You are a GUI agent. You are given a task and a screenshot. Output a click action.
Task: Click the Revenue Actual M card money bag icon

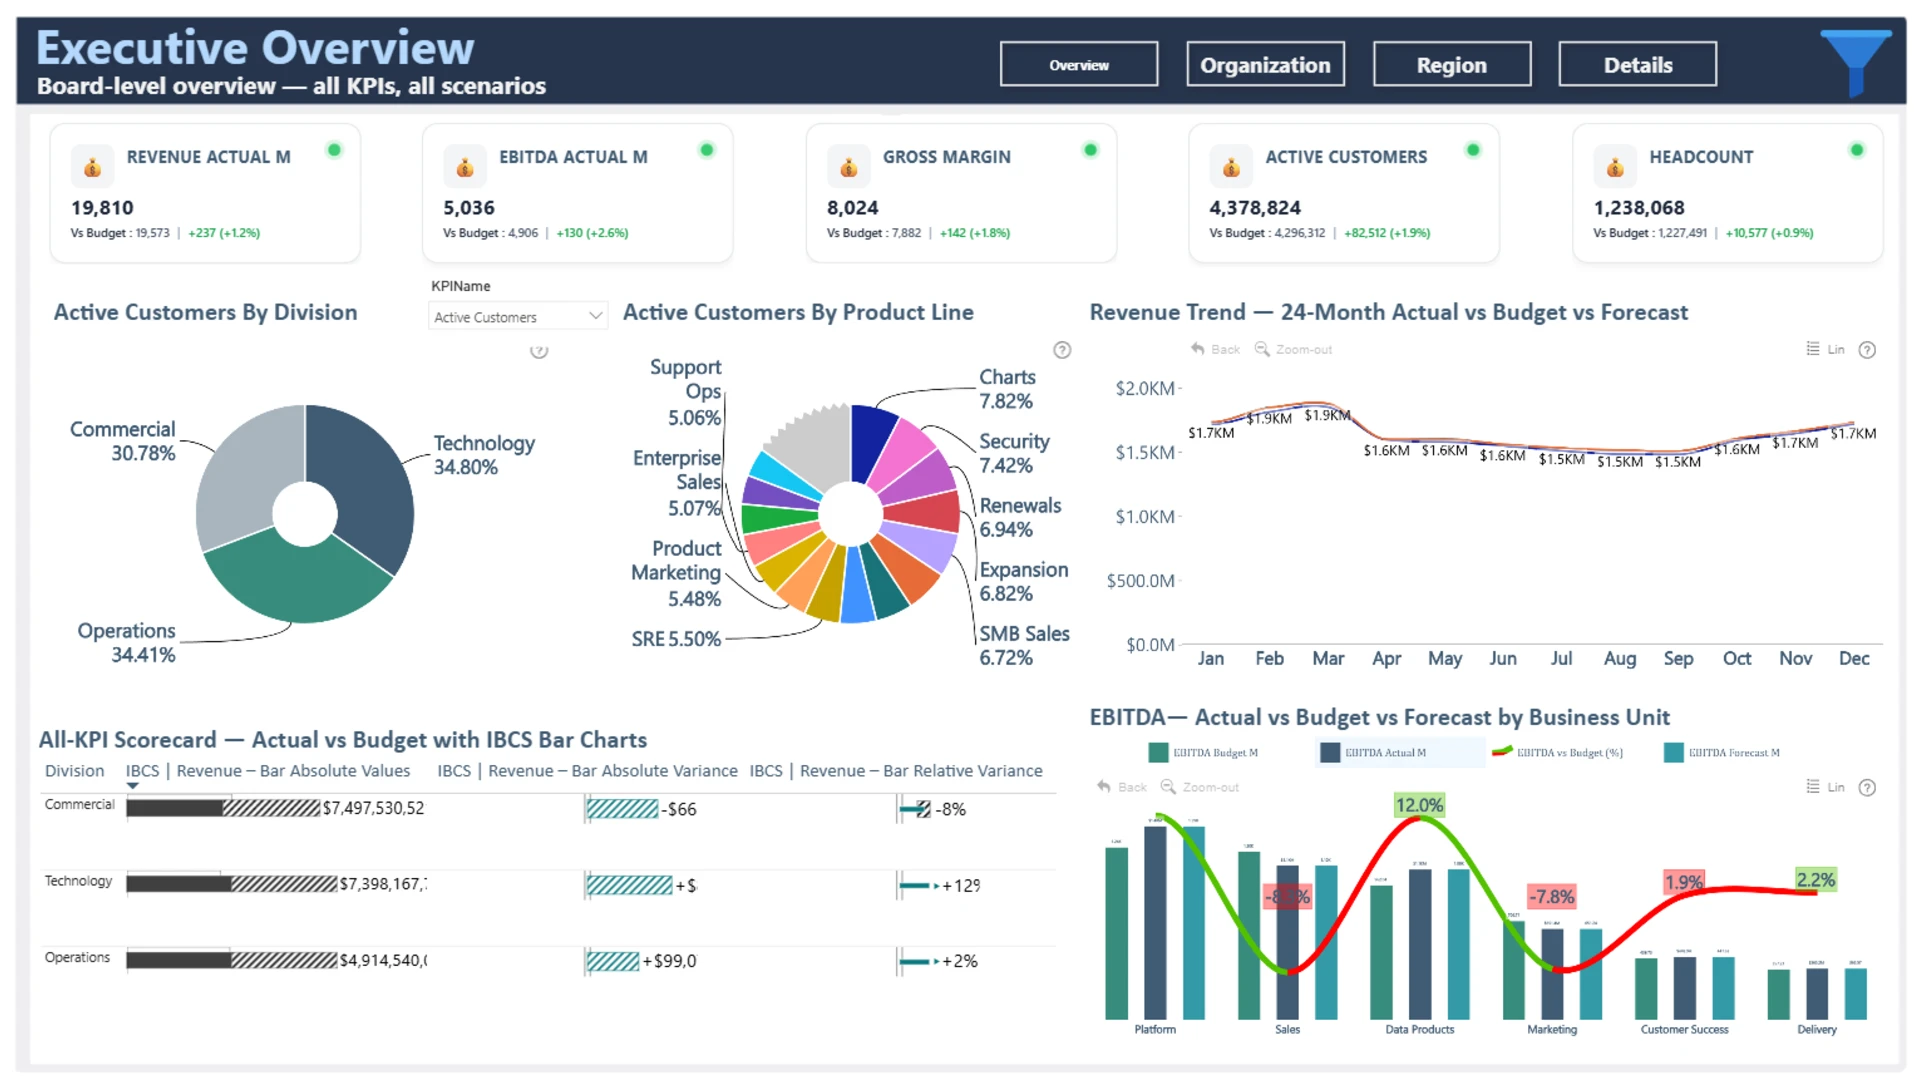point(92,167)
